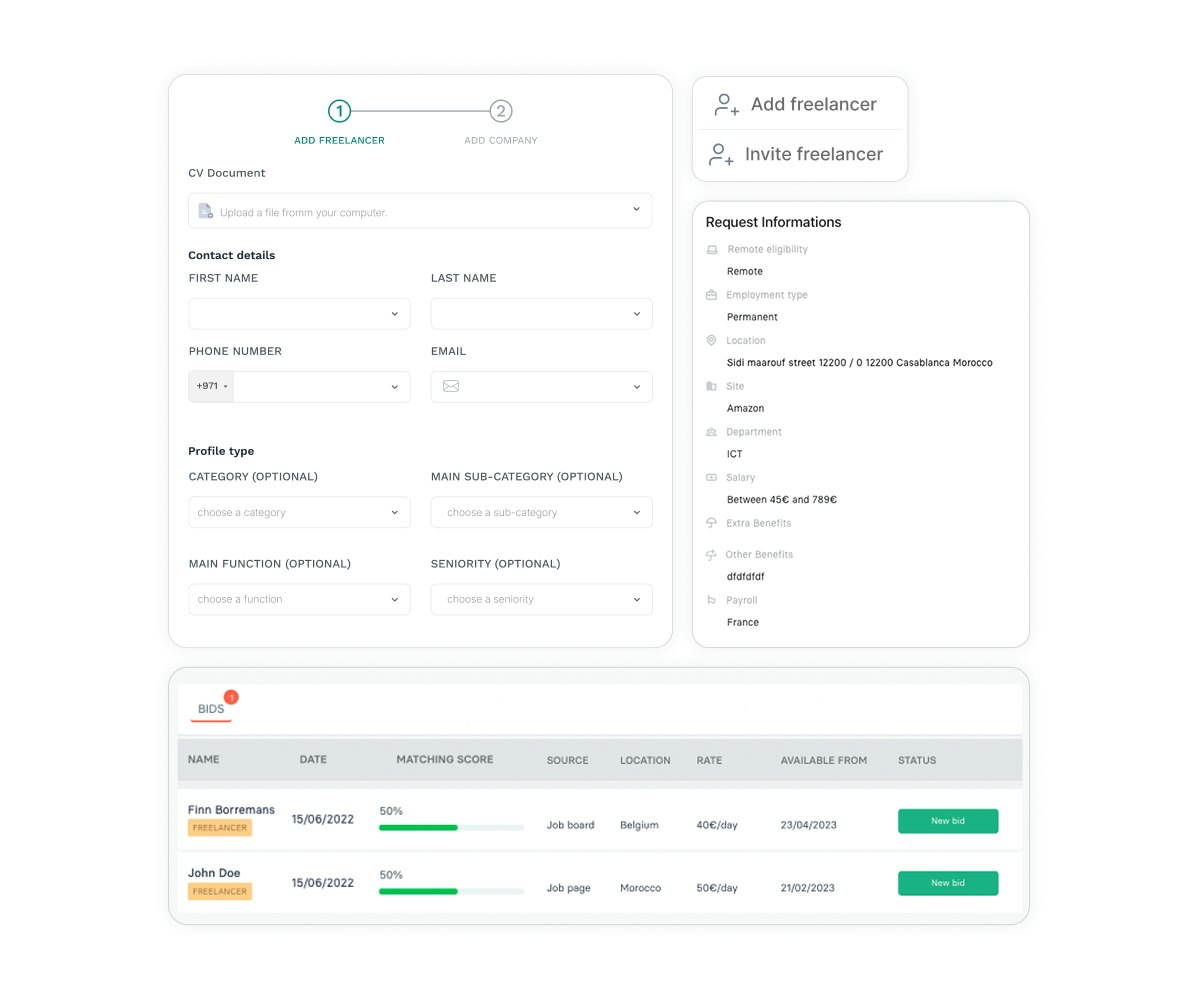Viewport: 1200px width, 1000px height.
Task: Click the Add freelancer person-plus icon
Action: 727,105
